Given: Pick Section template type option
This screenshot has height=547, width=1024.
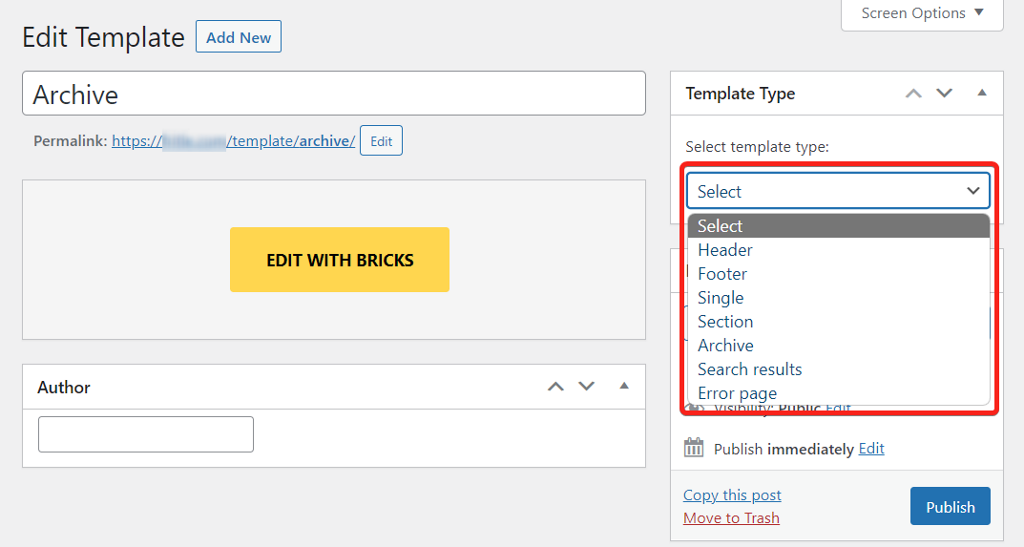Looking at the screenshot, I should [x=725, y=322].
